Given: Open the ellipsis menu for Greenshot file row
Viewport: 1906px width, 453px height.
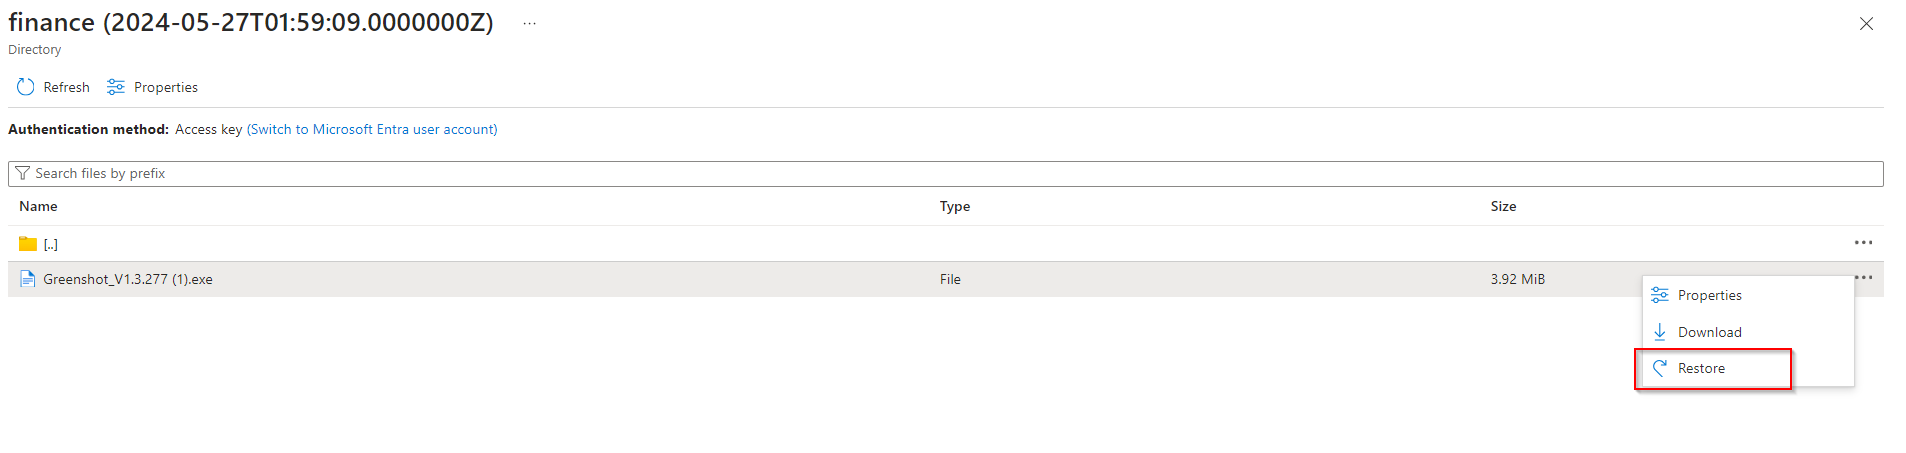Looking at the screenshot, I should coord(1863,277).
